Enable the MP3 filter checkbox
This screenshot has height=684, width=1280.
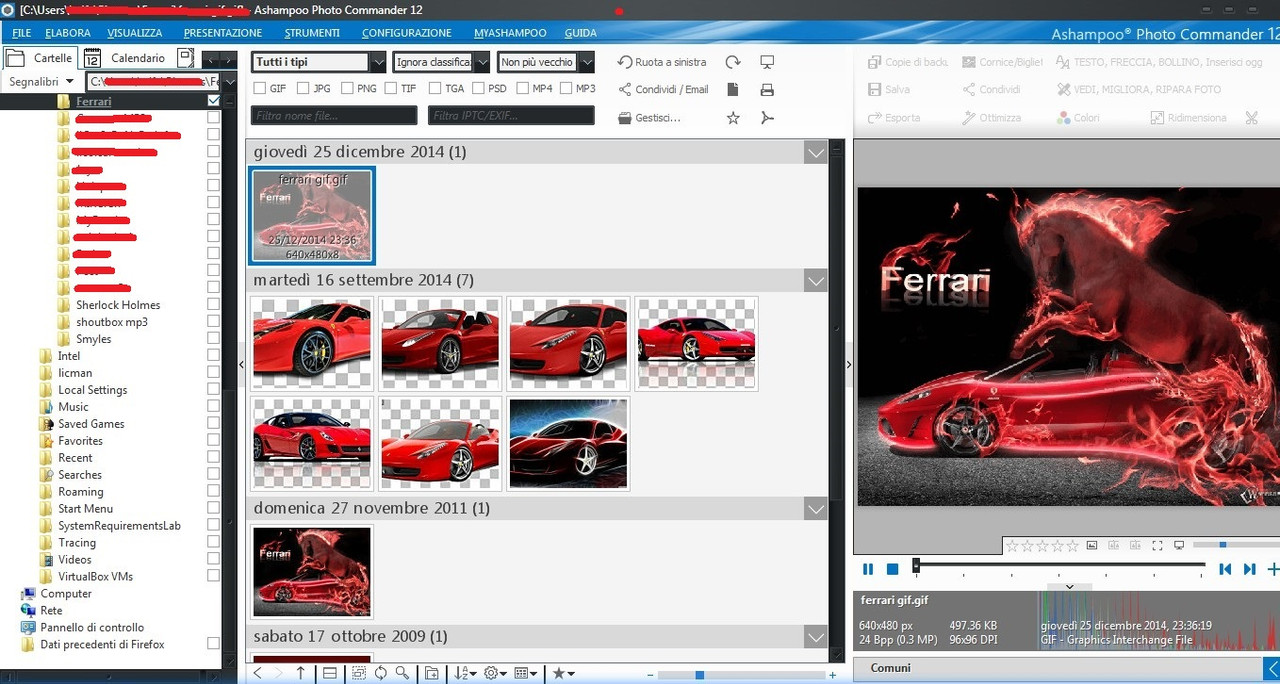(x=566, y=89)
